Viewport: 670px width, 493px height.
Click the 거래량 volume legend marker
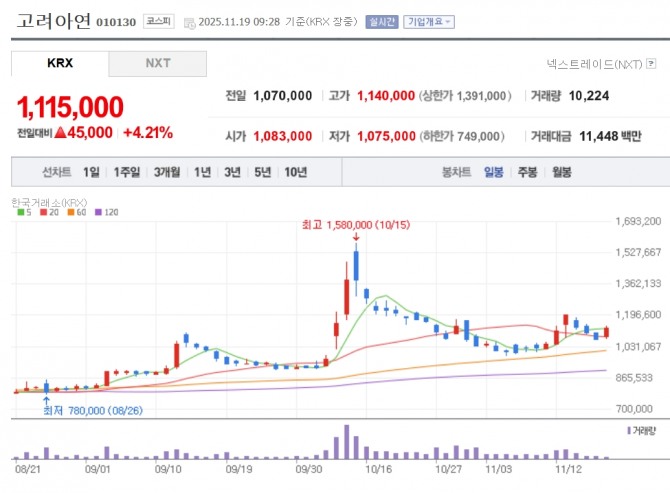tap(629, 431)
